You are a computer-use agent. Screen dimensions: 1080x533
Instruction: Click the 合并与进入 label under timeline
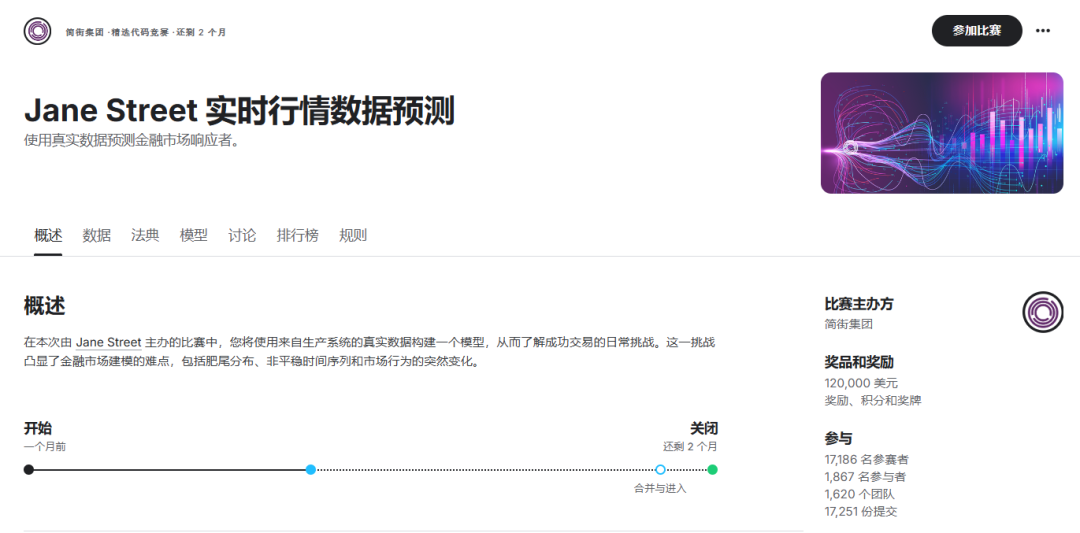[x=661, y=489]
